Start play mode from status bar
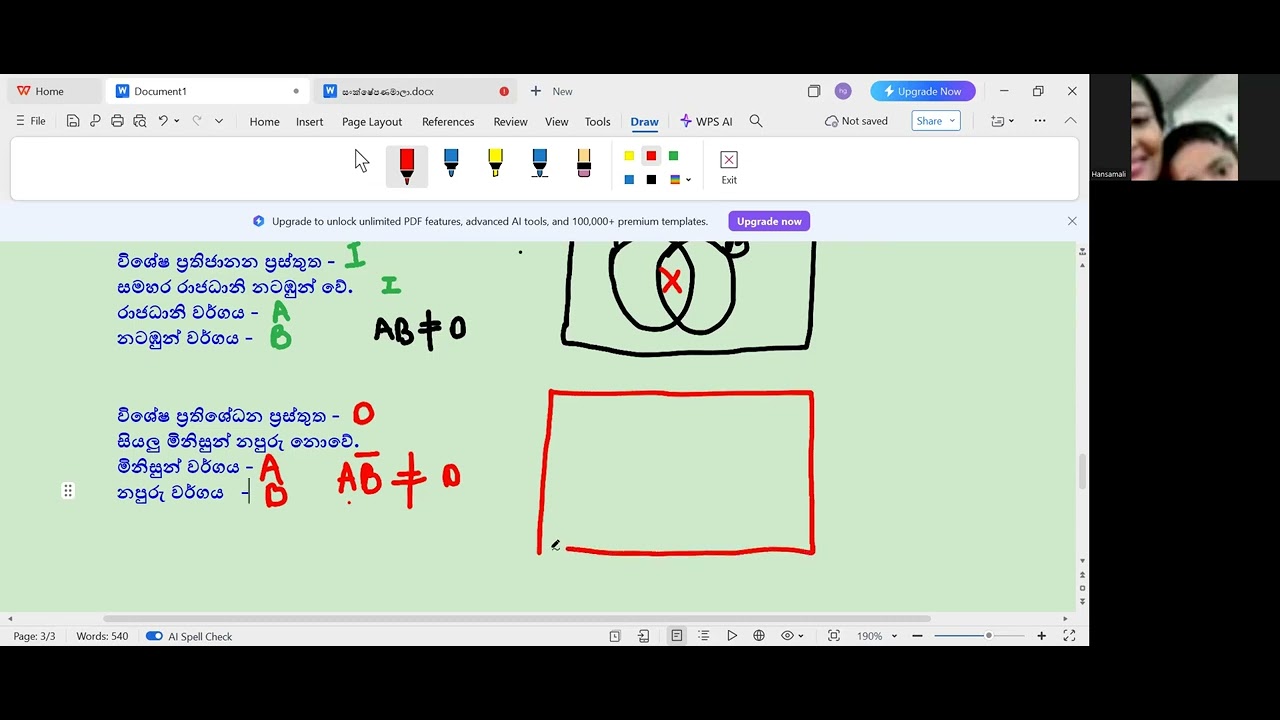This screenshot has height=720, width=1280. tap(732, 636)
